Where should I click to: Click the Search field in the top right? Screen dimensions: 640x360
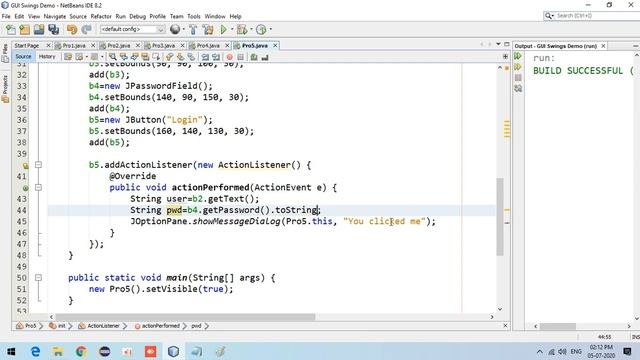[x=592, y=16]
